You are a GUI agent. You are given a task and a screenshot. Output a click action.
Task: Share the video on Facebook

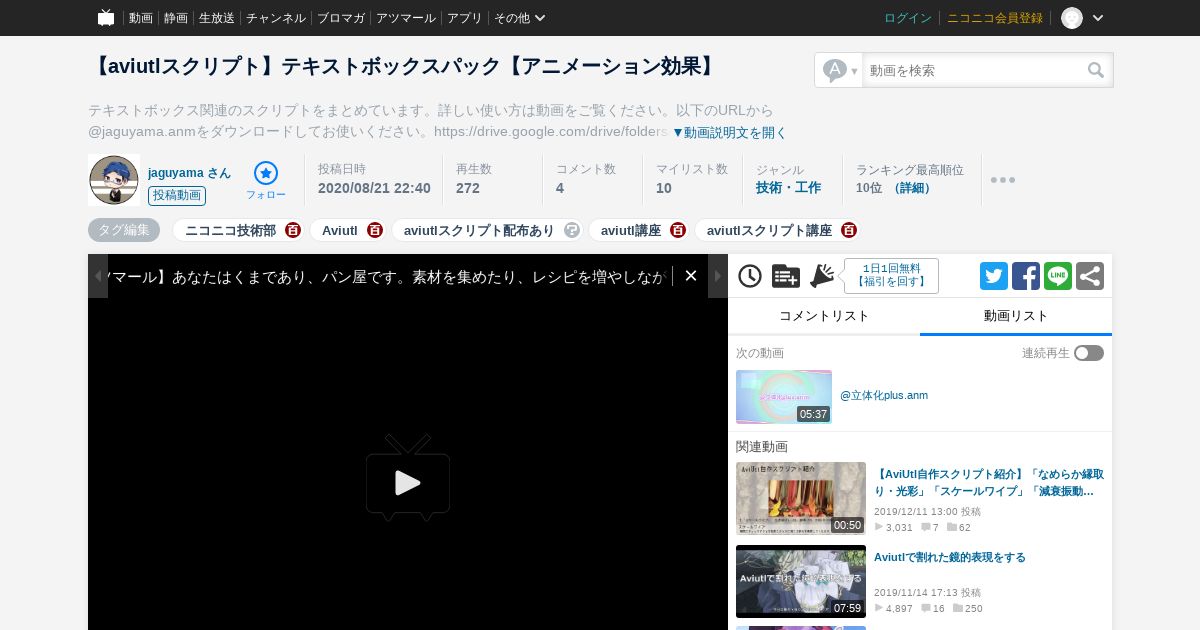pyautogui.click(x=1026, y=276)
